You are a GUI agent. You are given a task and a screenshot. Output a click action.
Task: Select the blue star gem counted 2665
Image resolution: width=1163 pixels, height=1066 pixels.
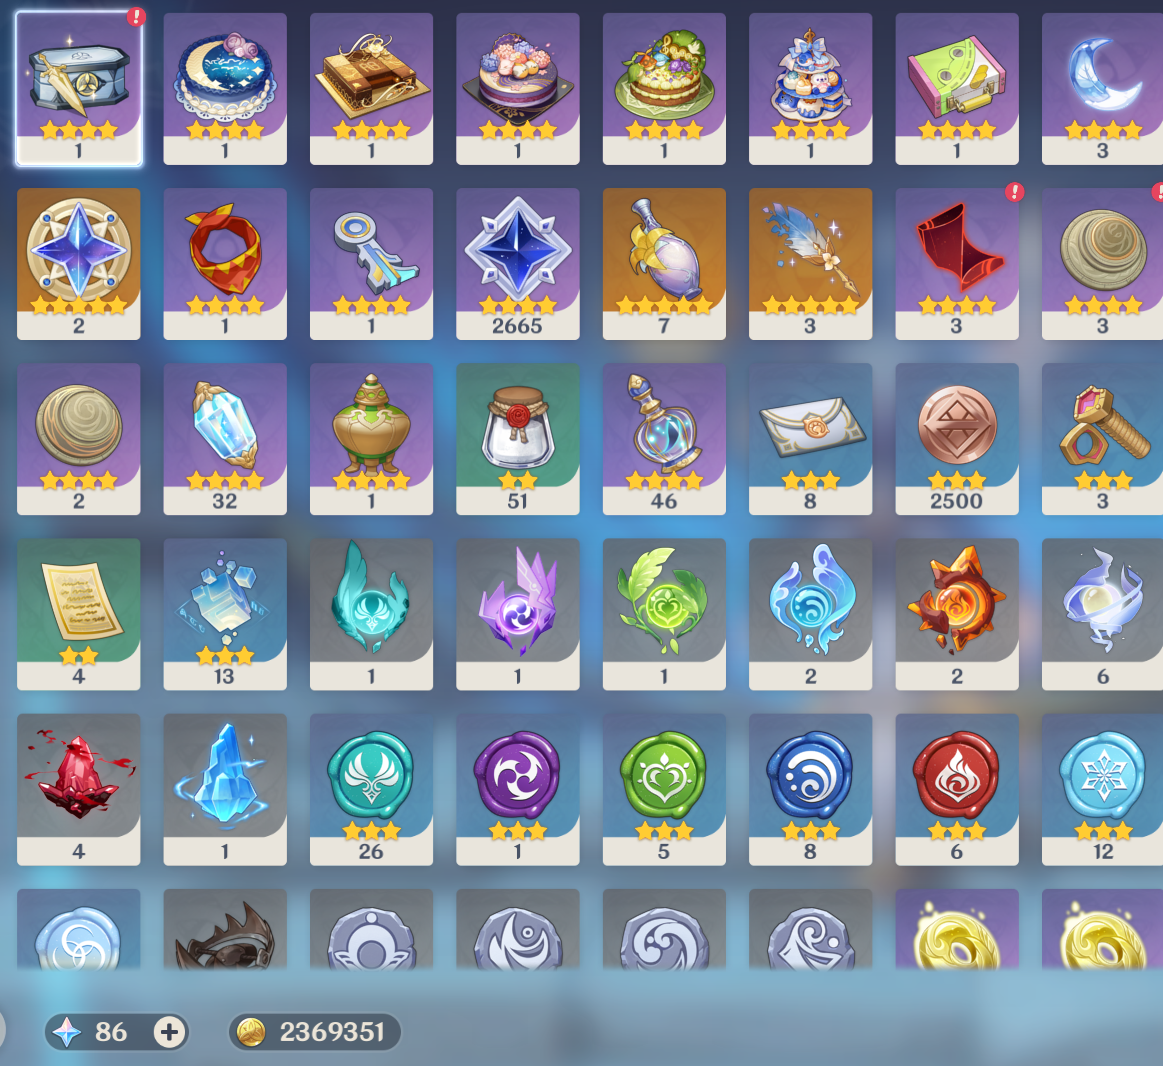pyautogui.click(x=518, y=263)
